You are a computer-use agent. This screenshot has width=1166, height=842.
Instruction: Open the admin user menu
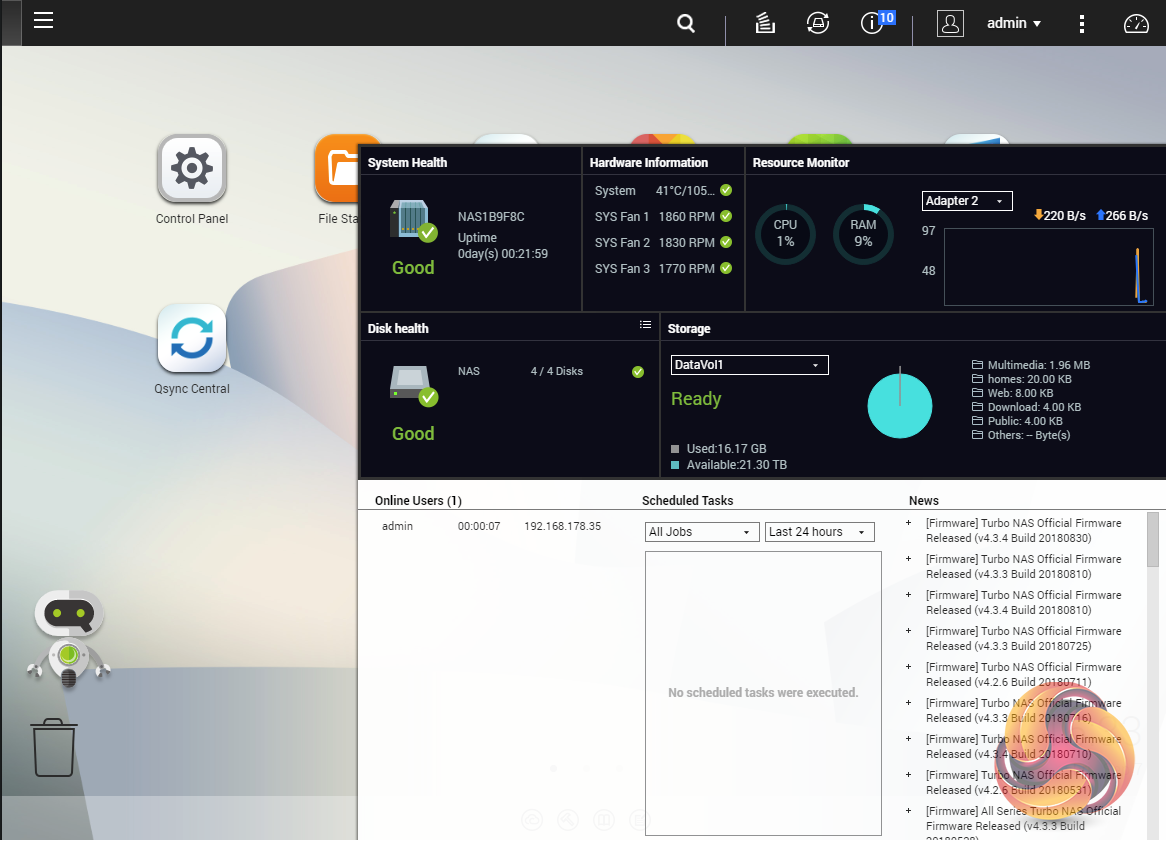click(x=1014, y=23)
